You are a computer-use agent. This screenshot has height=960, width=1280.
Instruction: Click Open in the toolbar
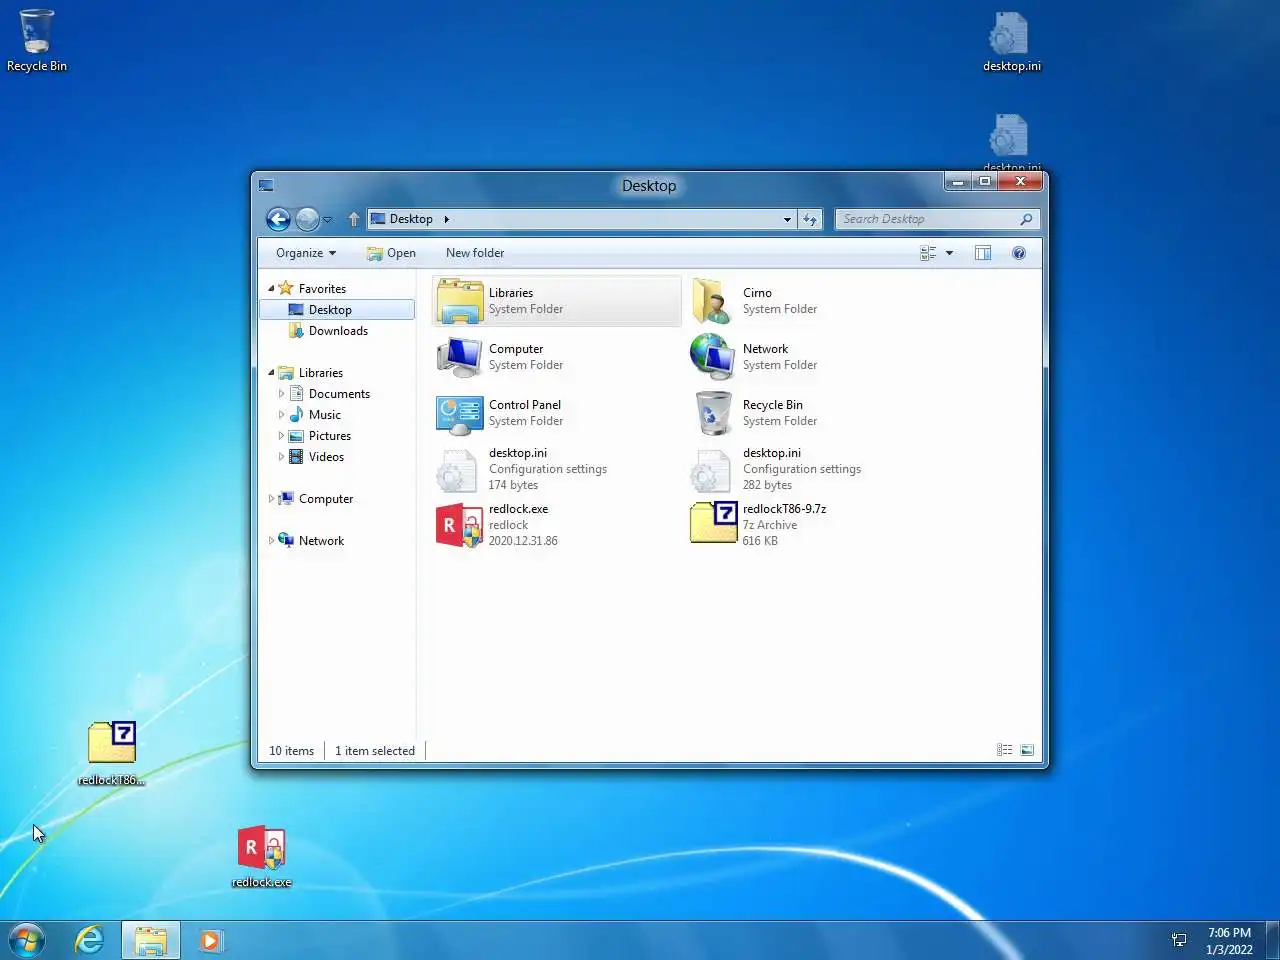[x=391, y=253]
